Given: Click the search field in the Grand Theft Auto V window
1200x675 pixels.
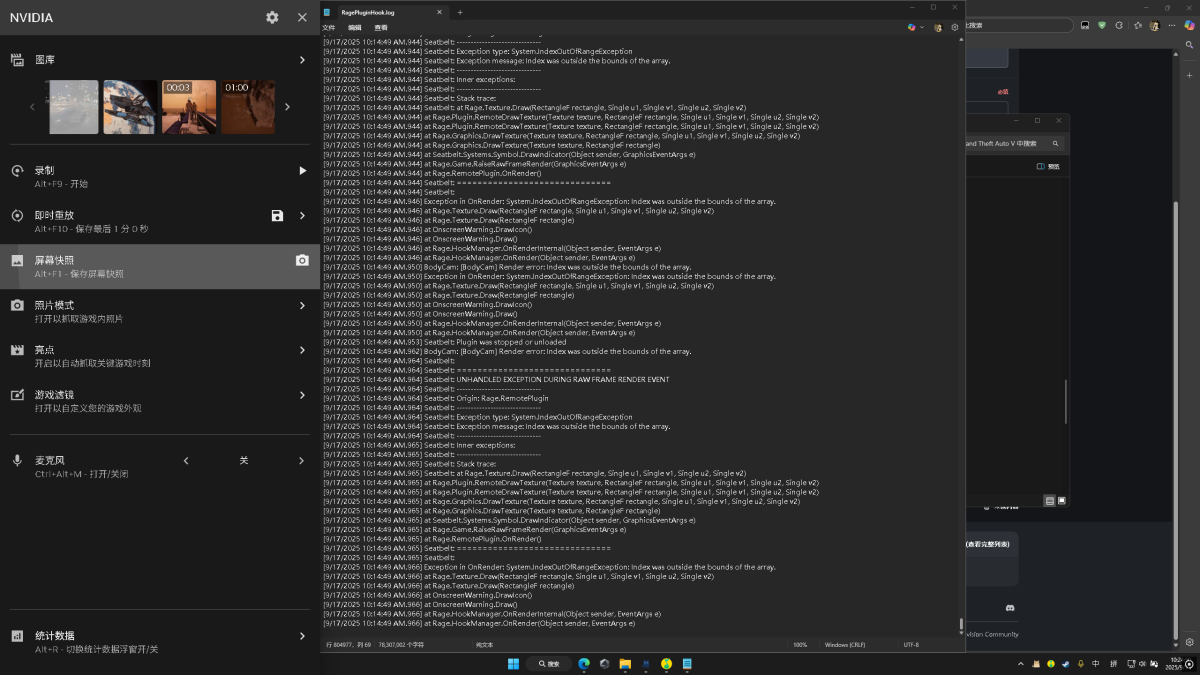Looking at the screenshot, I should pos(1013,143).
